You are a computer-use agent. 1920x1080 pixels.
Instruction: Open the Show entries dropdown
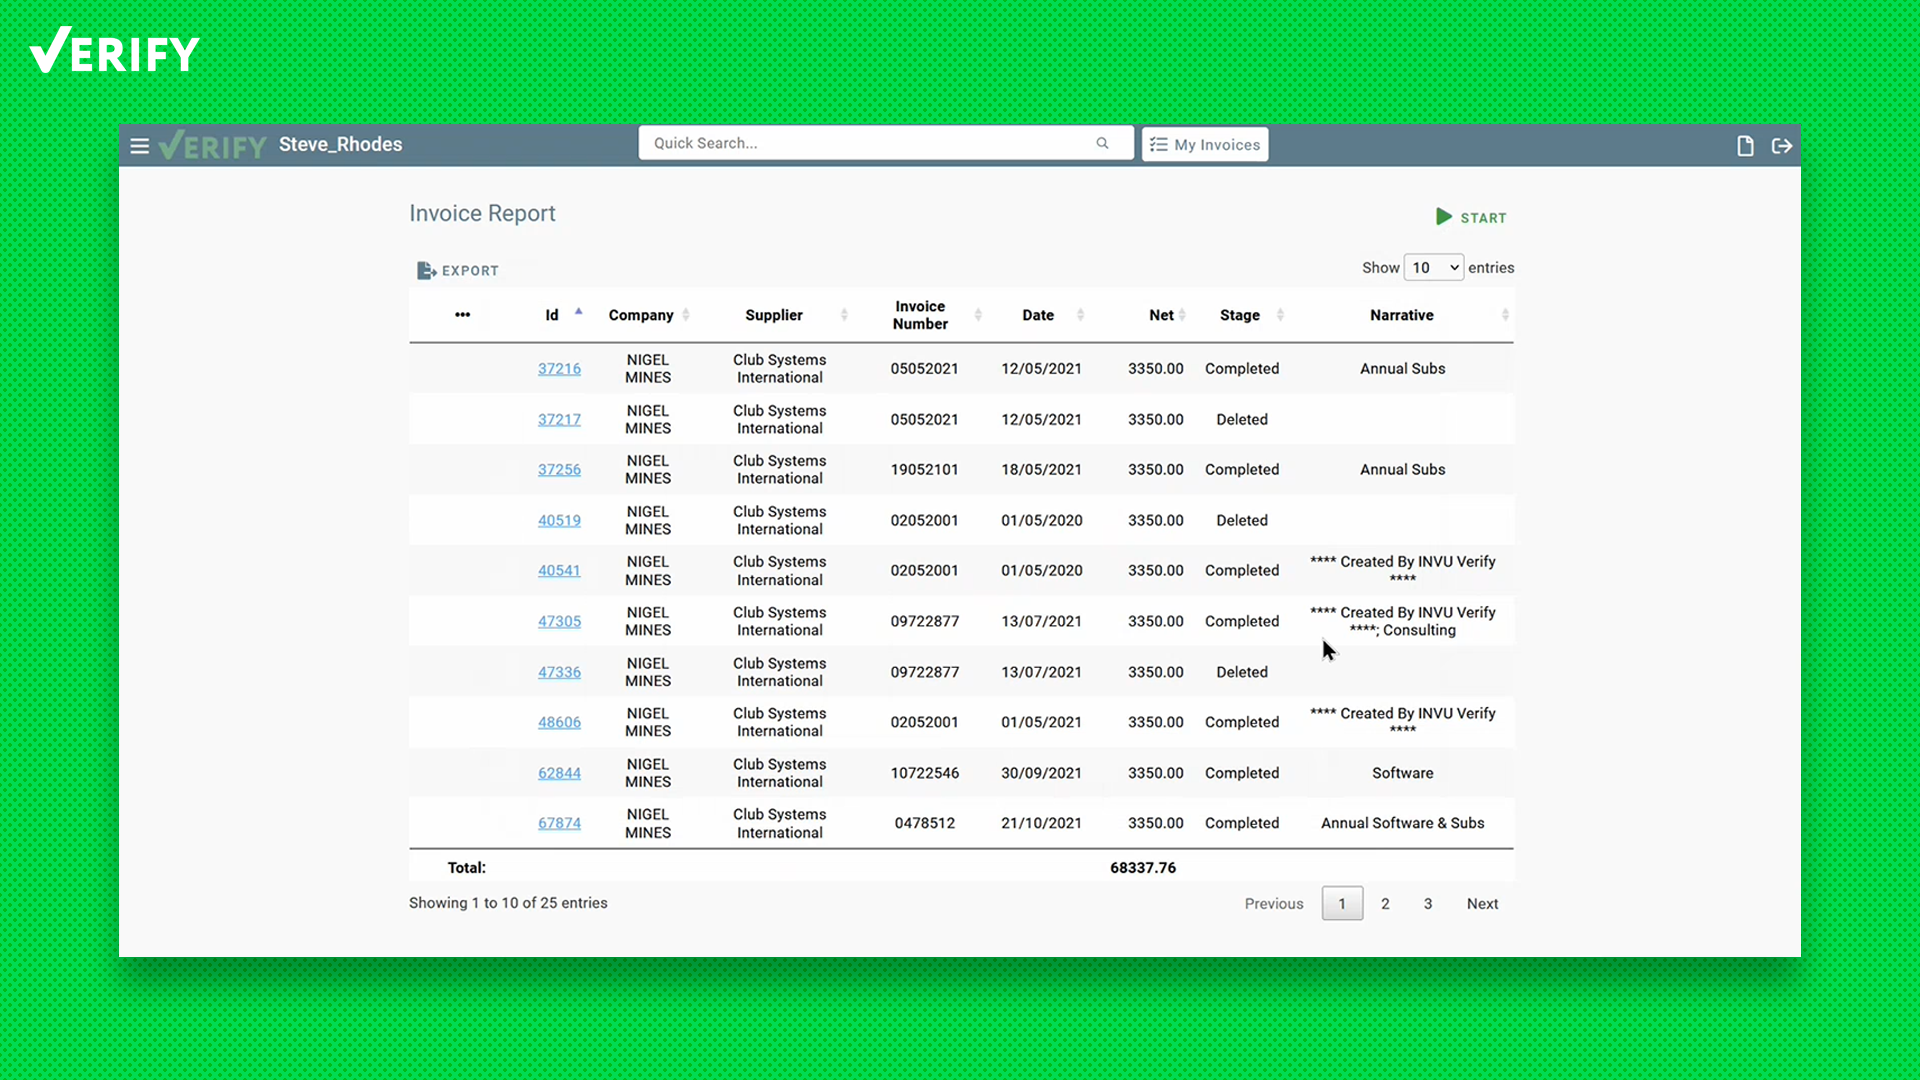[x=1433, y=267]
